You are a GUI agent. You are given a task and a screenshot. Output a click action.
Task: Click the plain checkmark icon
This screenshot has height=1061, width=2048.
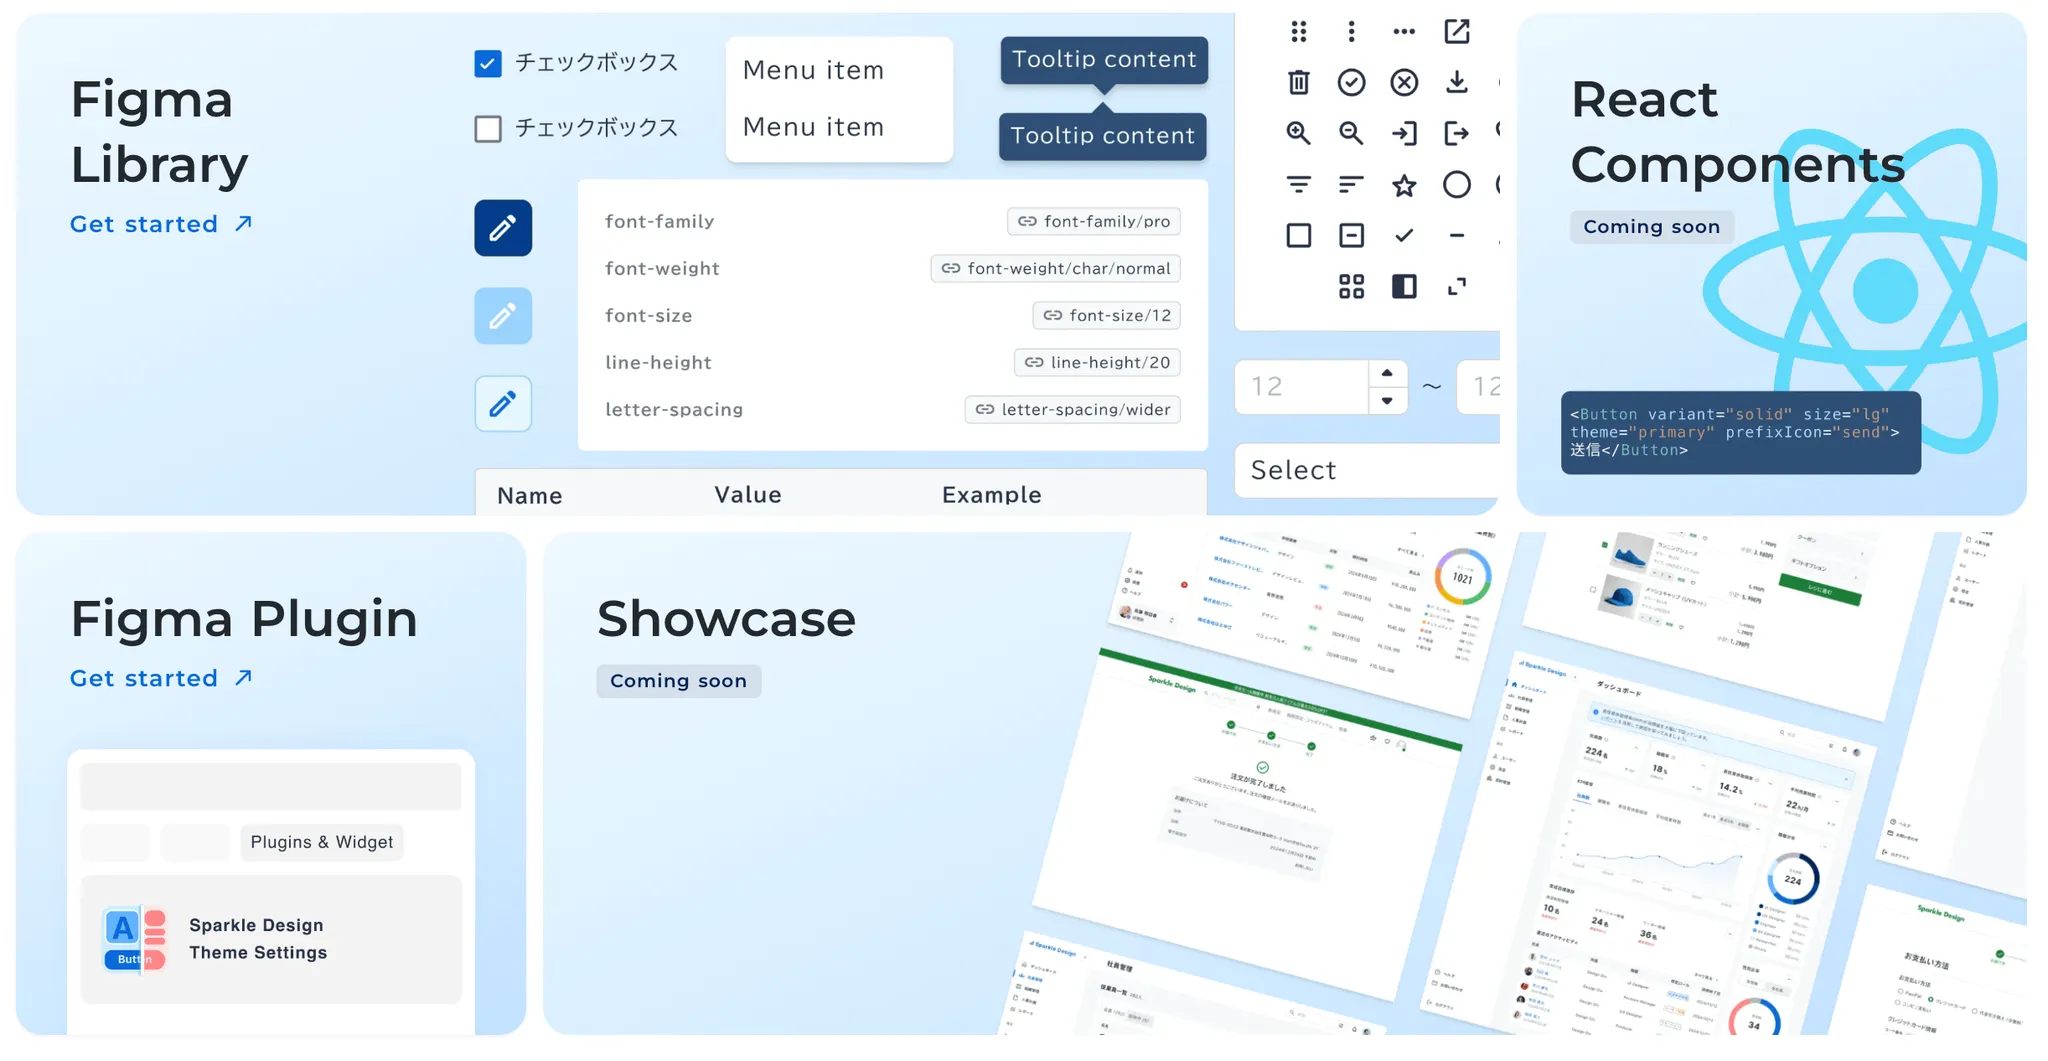click(x=1404, y=235)
